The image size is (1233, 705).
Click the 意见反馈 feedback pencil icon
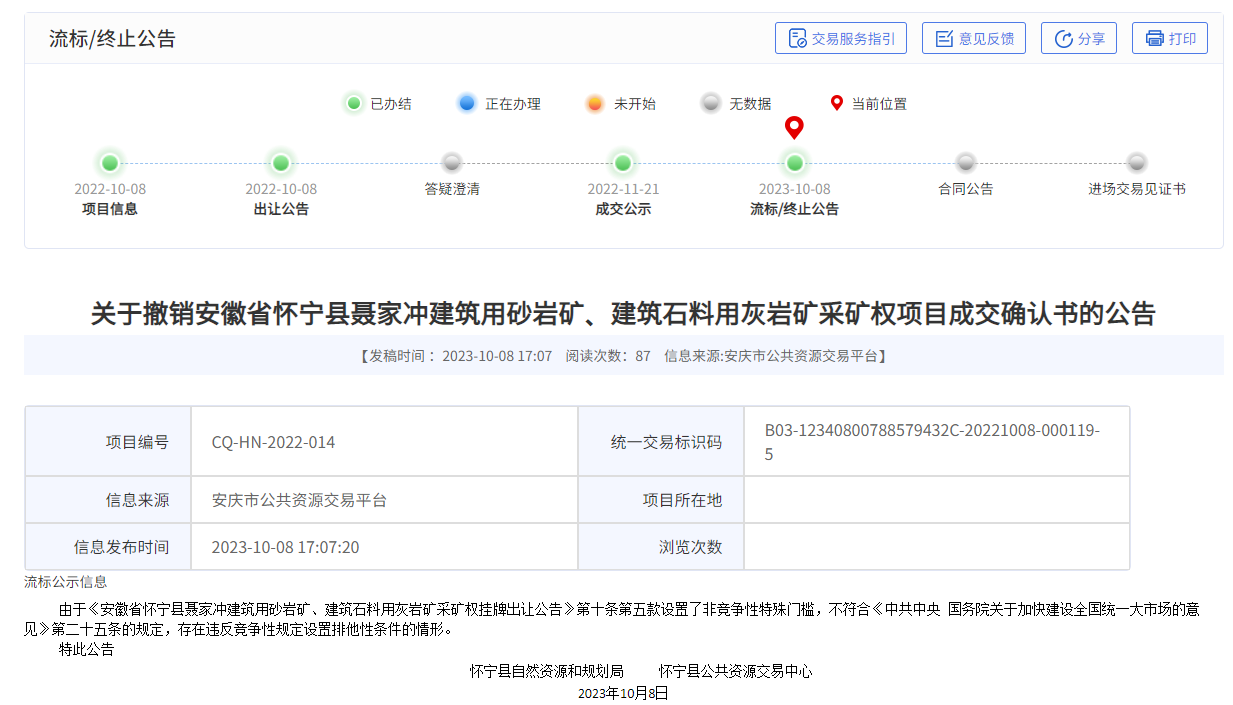(944, 38)
